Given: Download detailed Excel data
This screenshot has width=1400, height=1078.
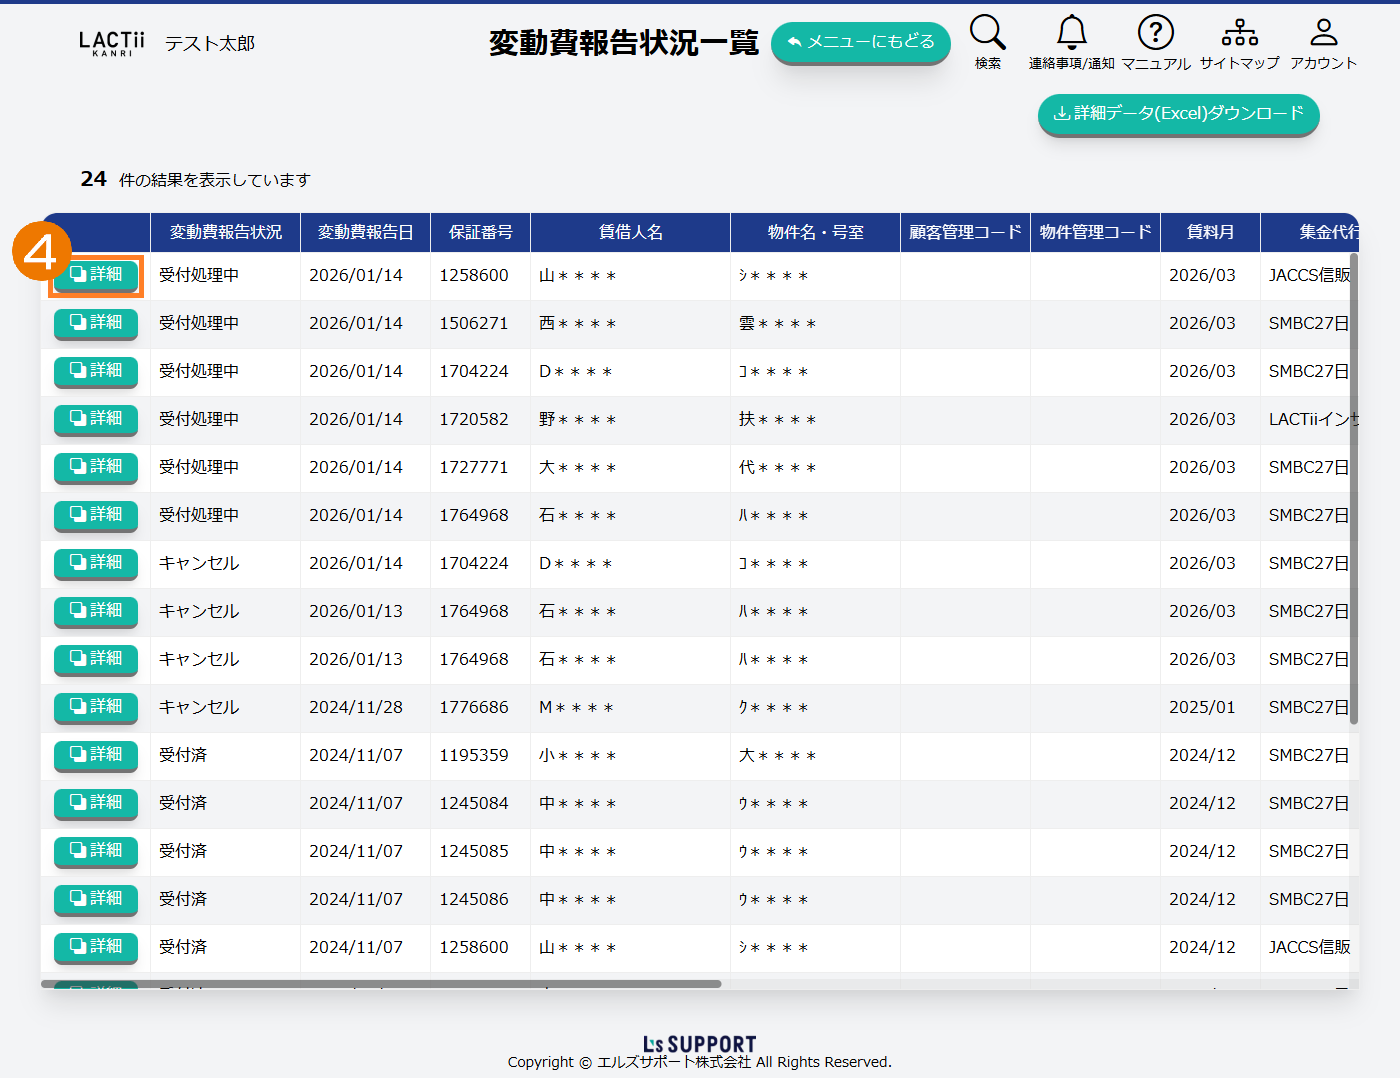Looking at the screenshot, I should point(1178,114).
